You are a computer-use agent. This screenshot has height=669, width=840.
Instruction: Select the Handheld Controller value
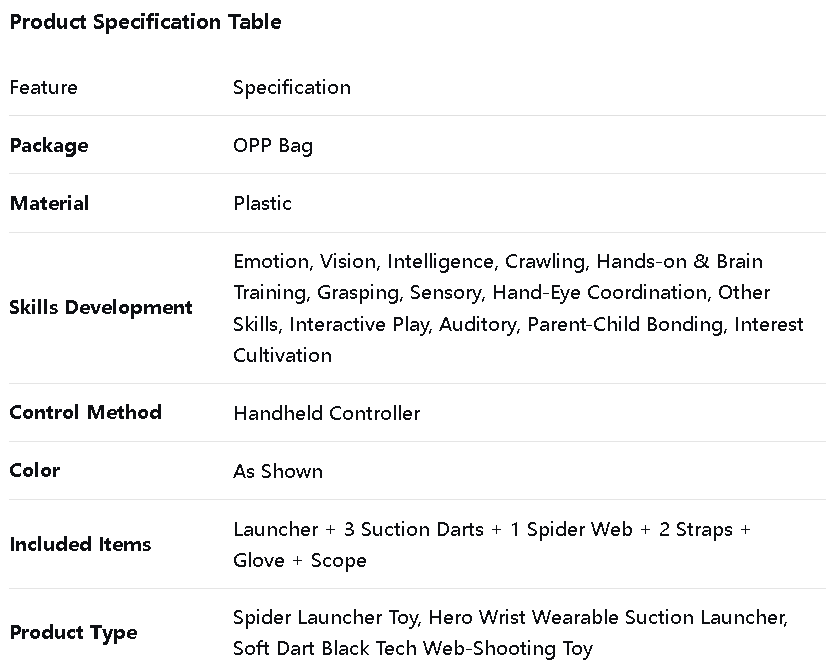(327, 413)
